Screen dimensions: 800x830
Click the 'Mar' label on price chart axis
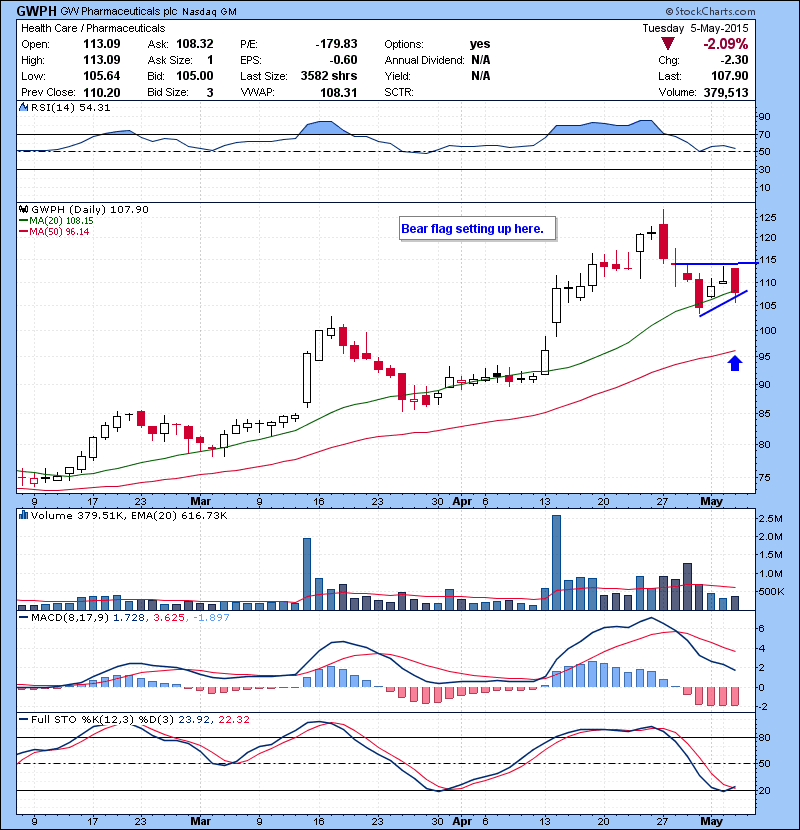click(201, 501)
